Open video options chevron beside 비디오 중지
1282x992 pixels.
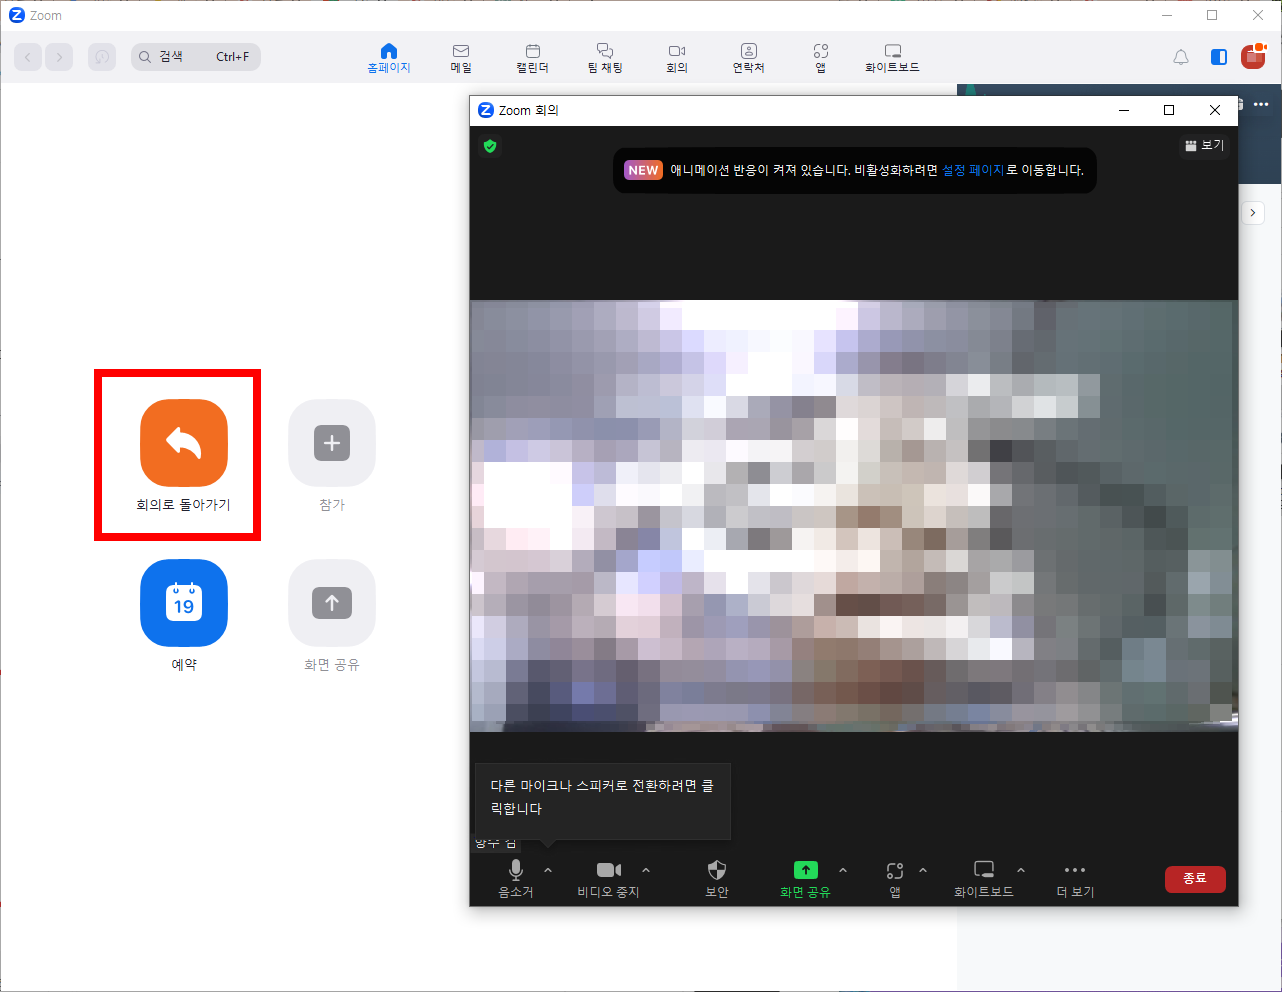click(x=645, y=869)
